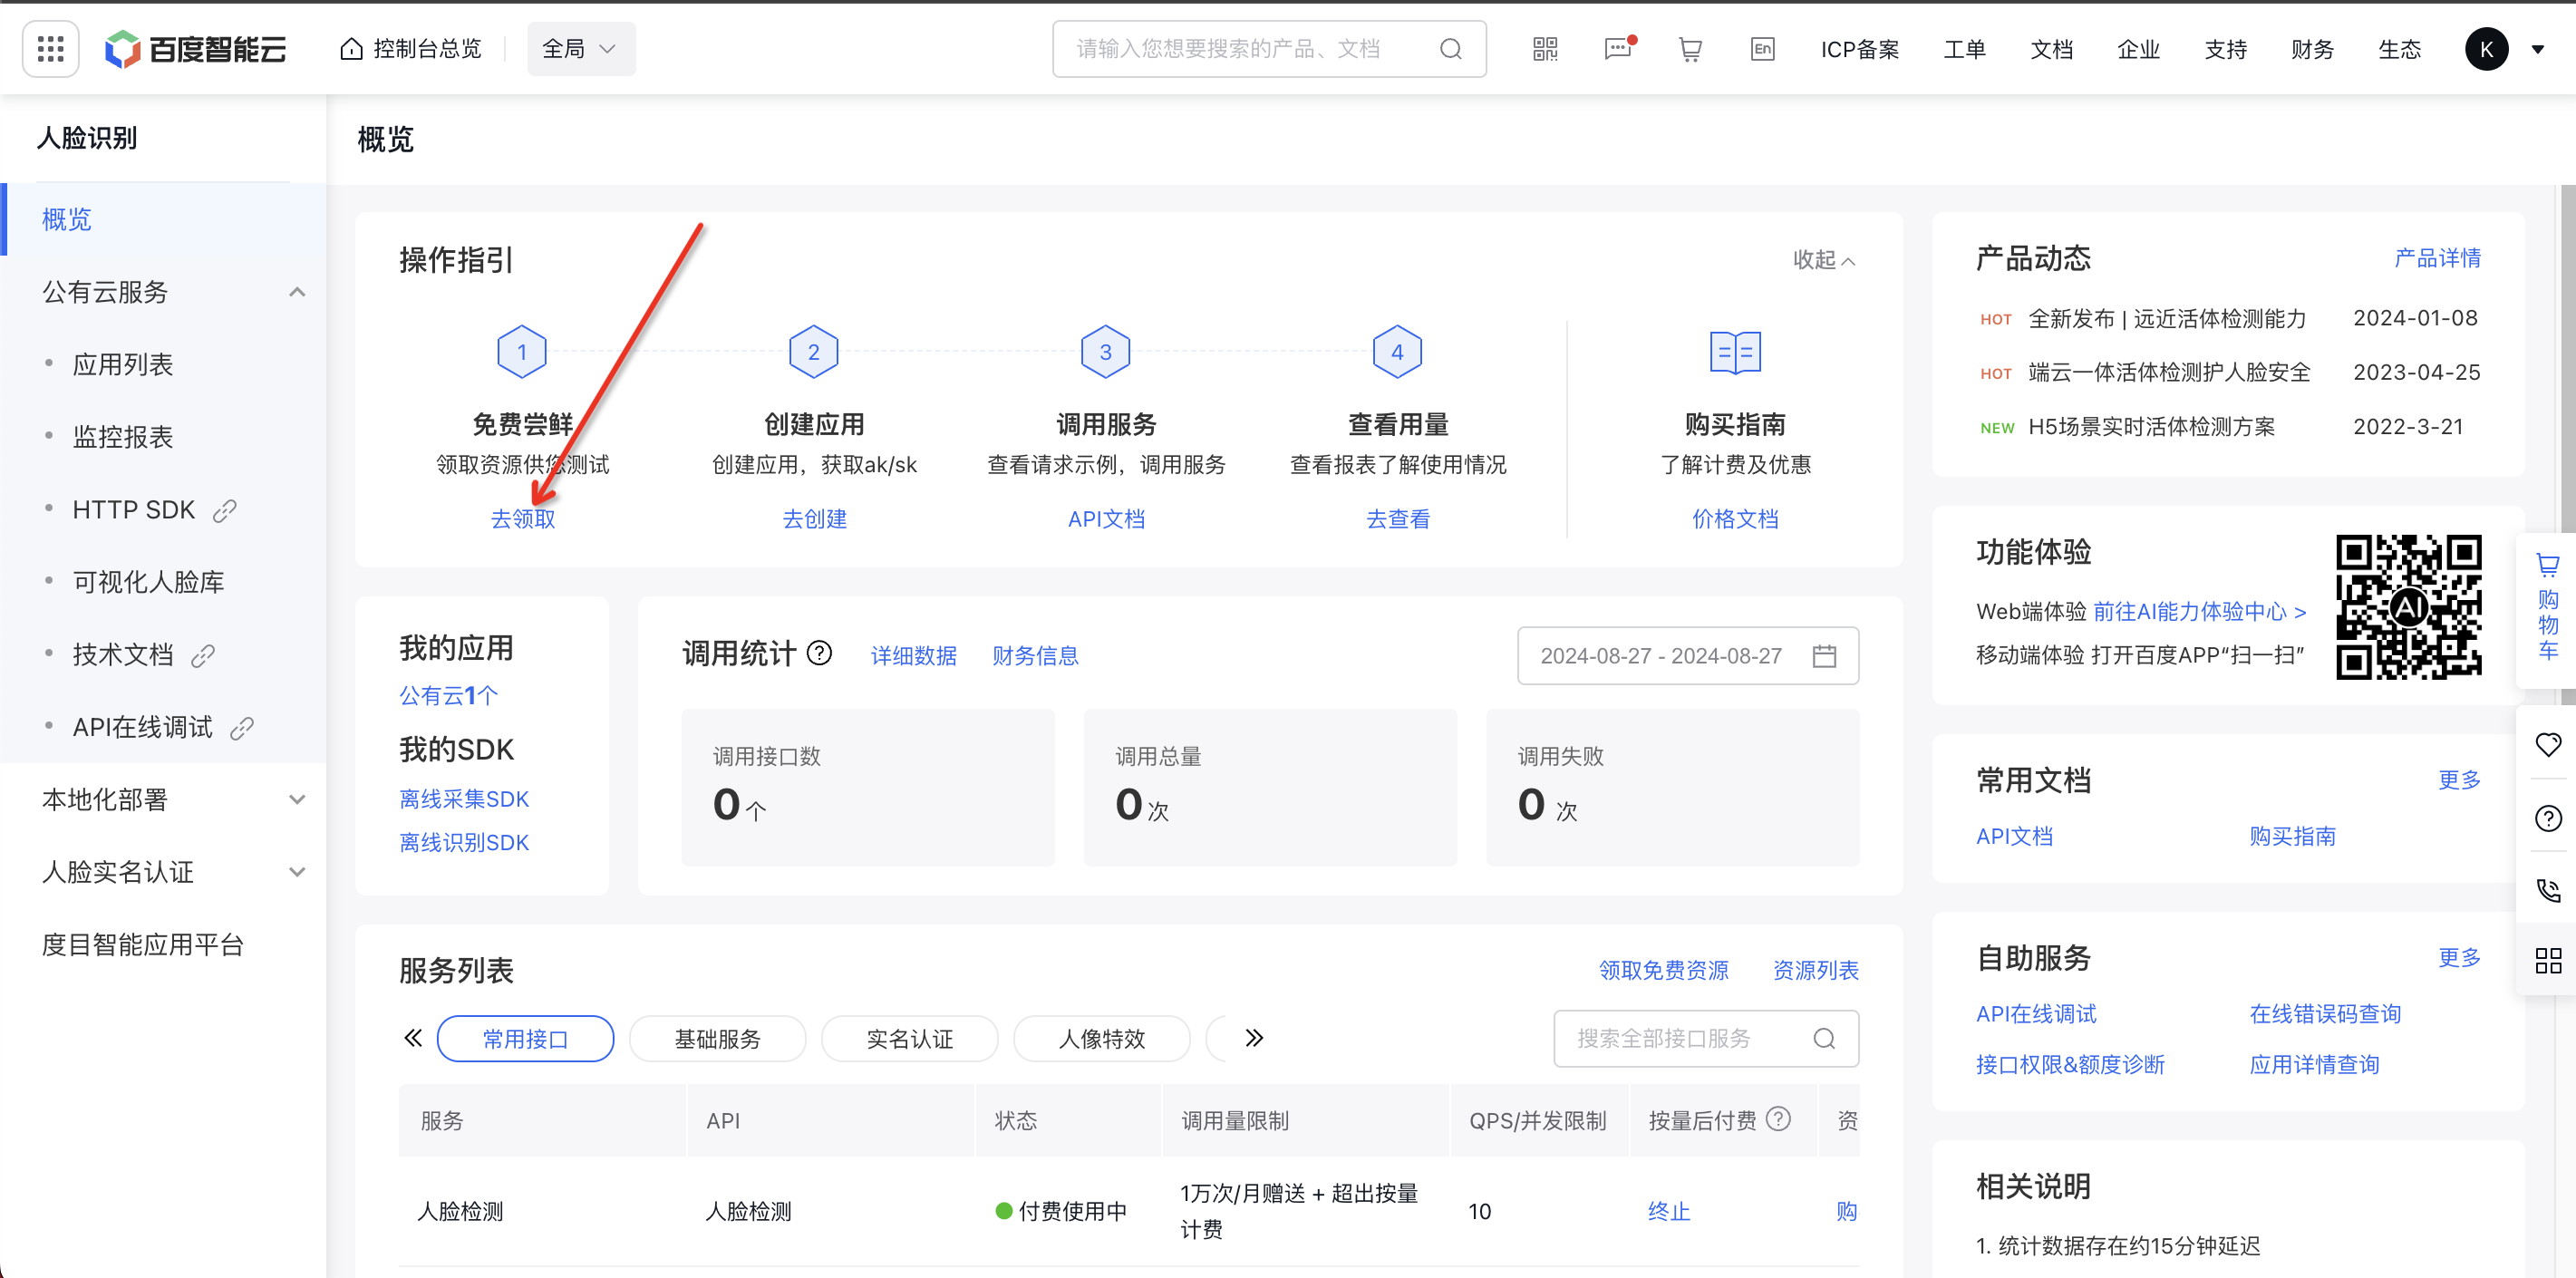Click the step 3 hexagon icon
This screenshot has width=2576, height=1278.
(1106, 352)
